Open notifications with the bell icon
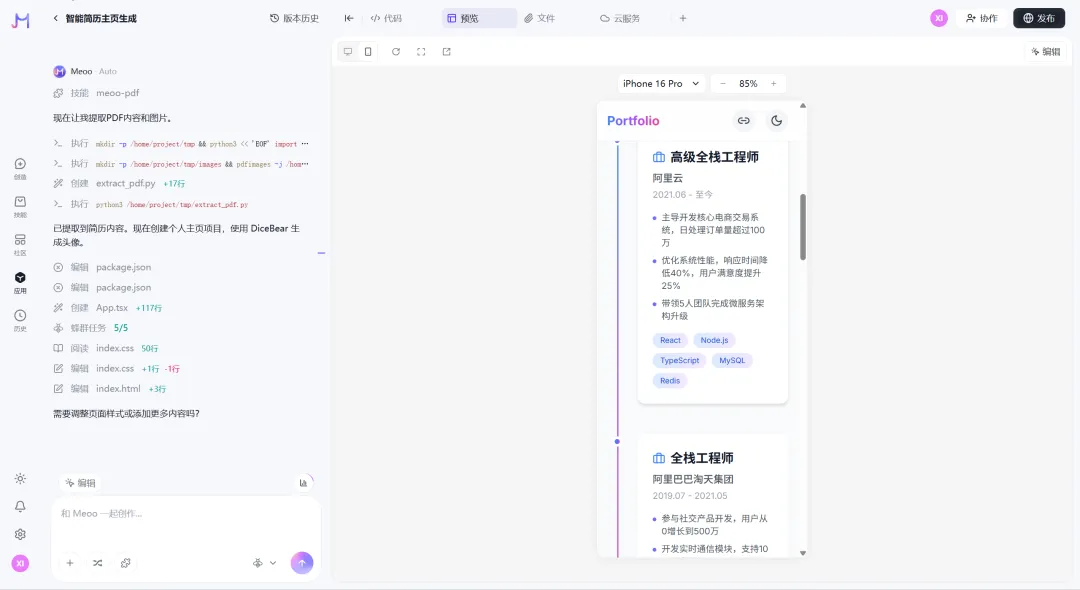Image resolution: width=1080 pixels, height=590 pixels. click(x=20, y=506)
